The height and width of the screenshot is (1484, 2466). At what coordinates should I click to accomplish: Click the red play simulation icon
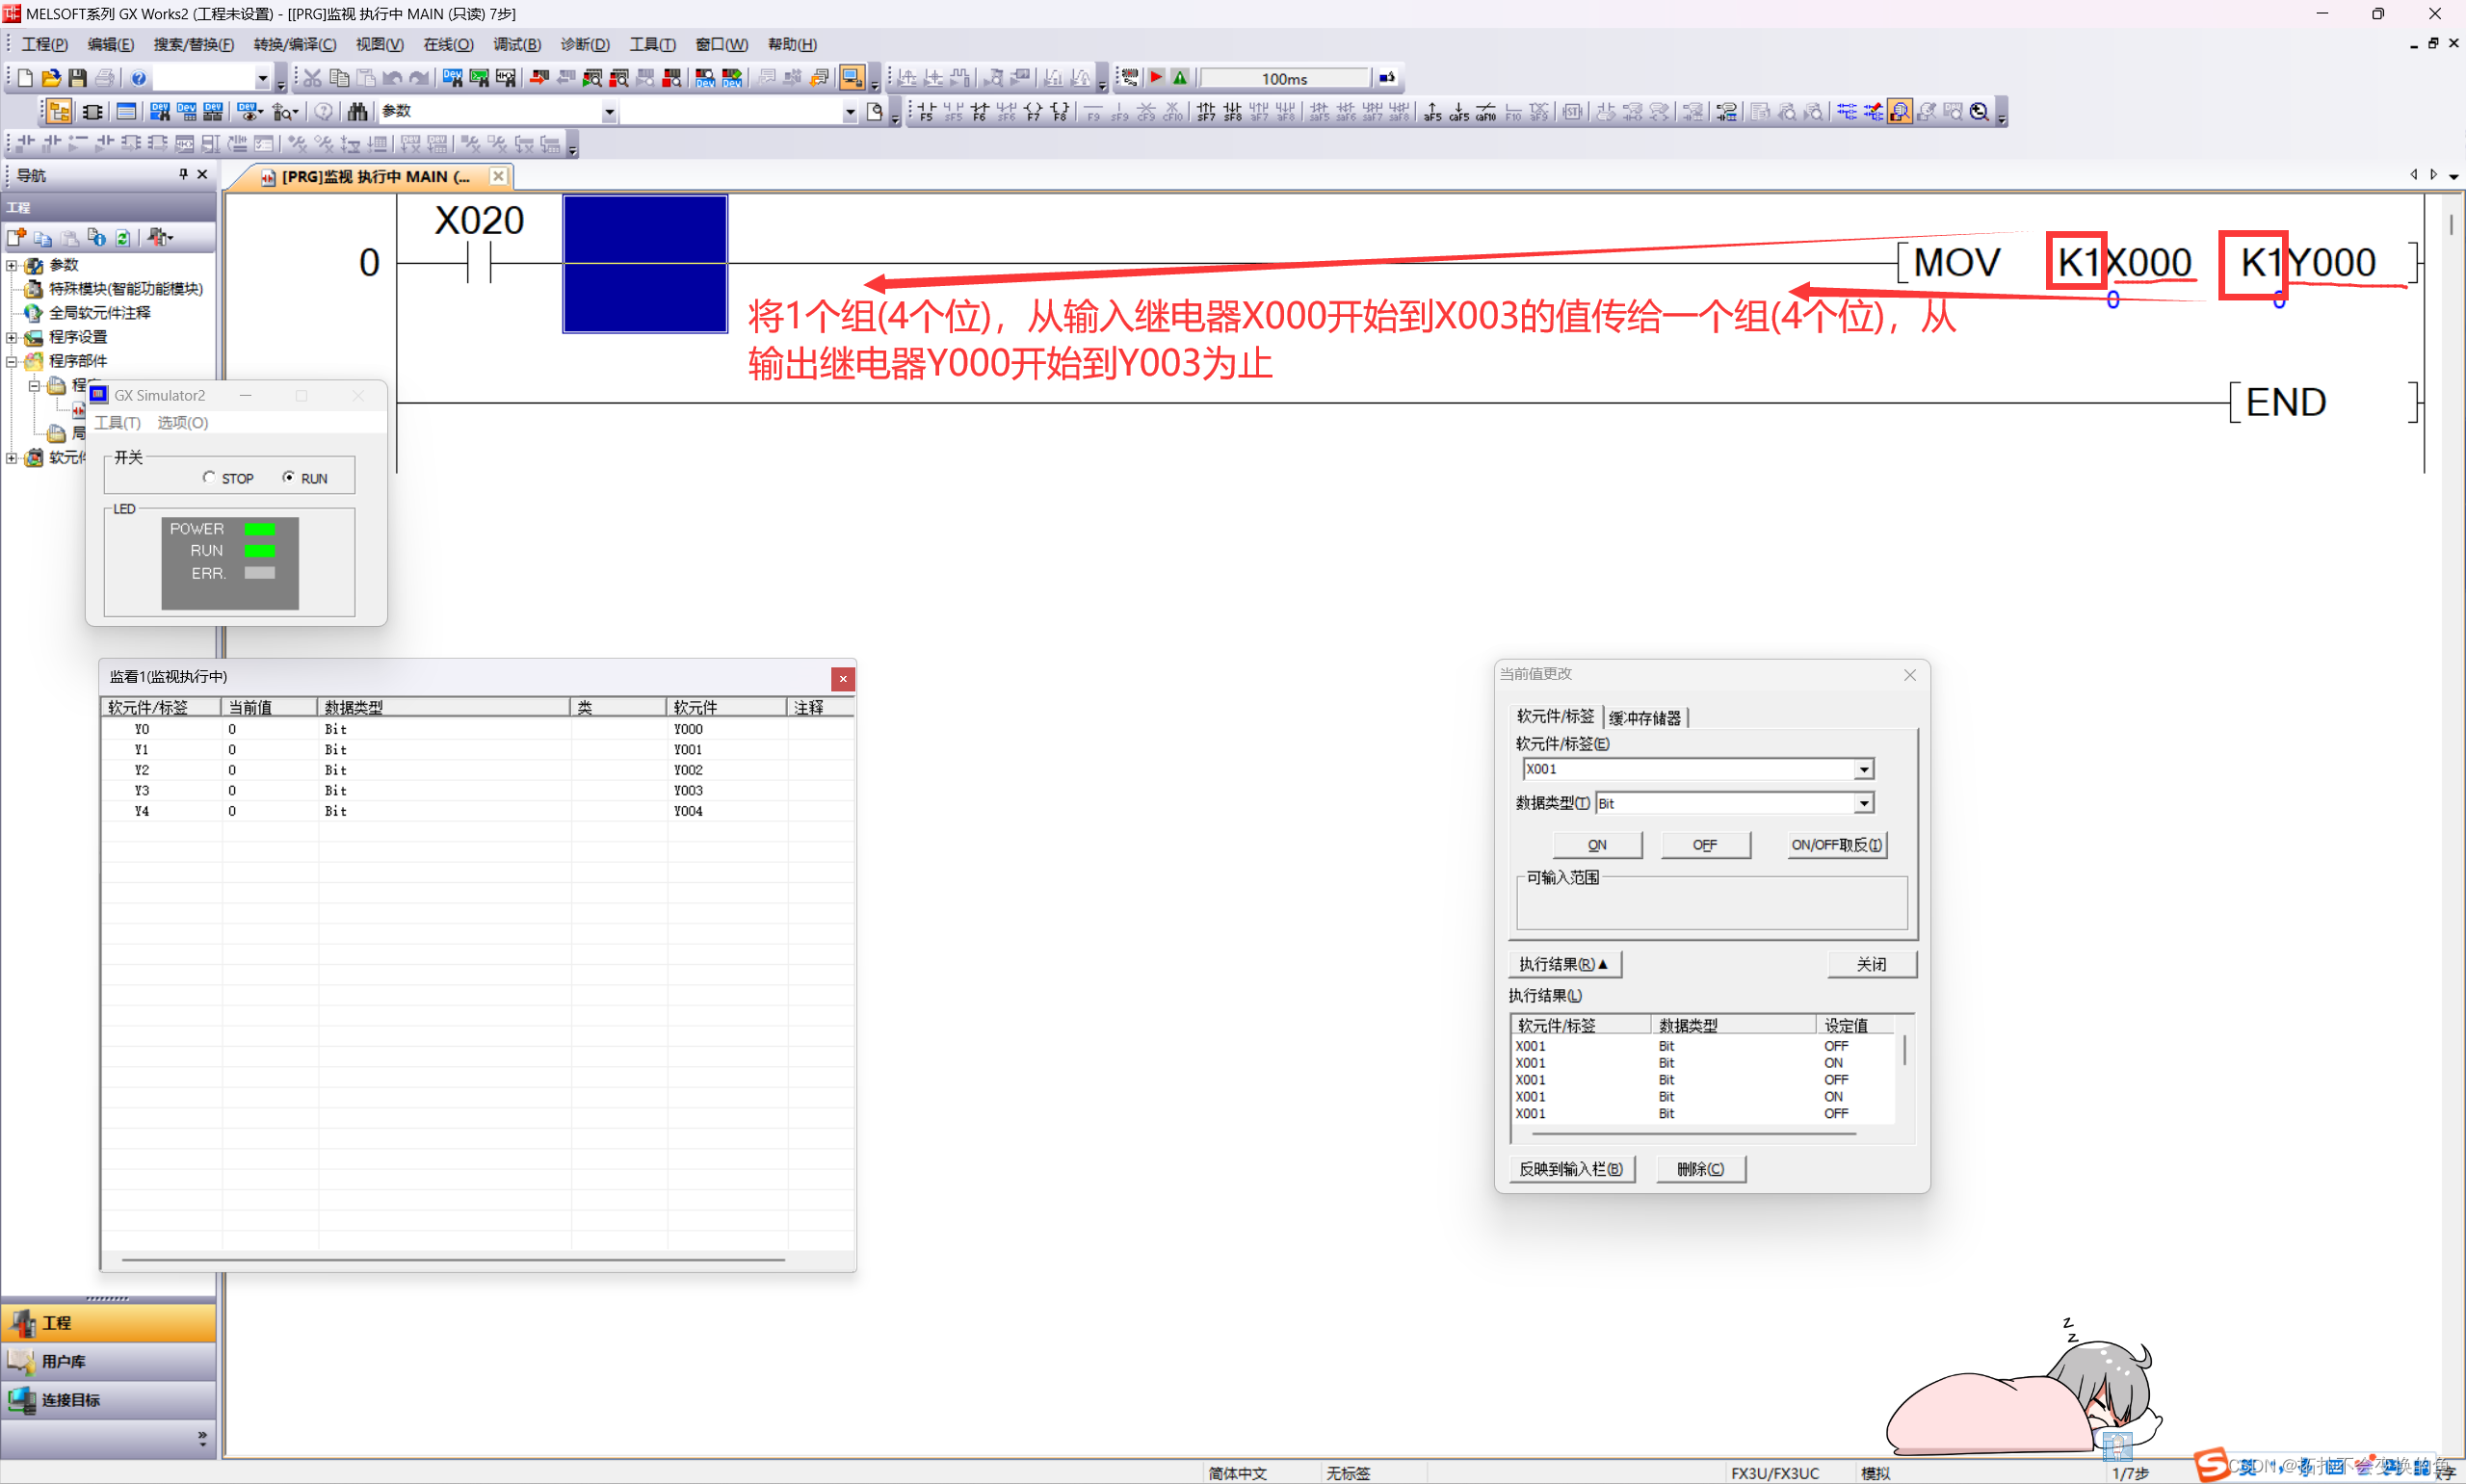point(1156,78)
